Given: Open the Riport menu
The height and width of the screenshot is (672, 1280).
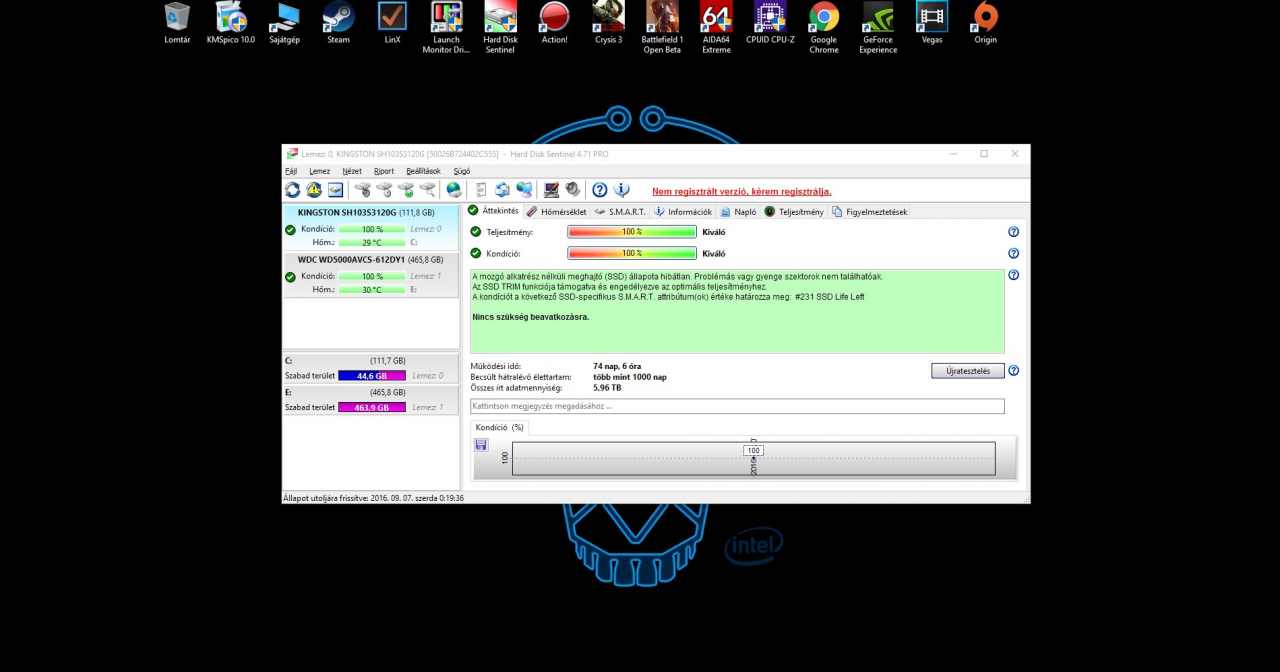Looking at the screenshot, I should click(x=384, y=171).
